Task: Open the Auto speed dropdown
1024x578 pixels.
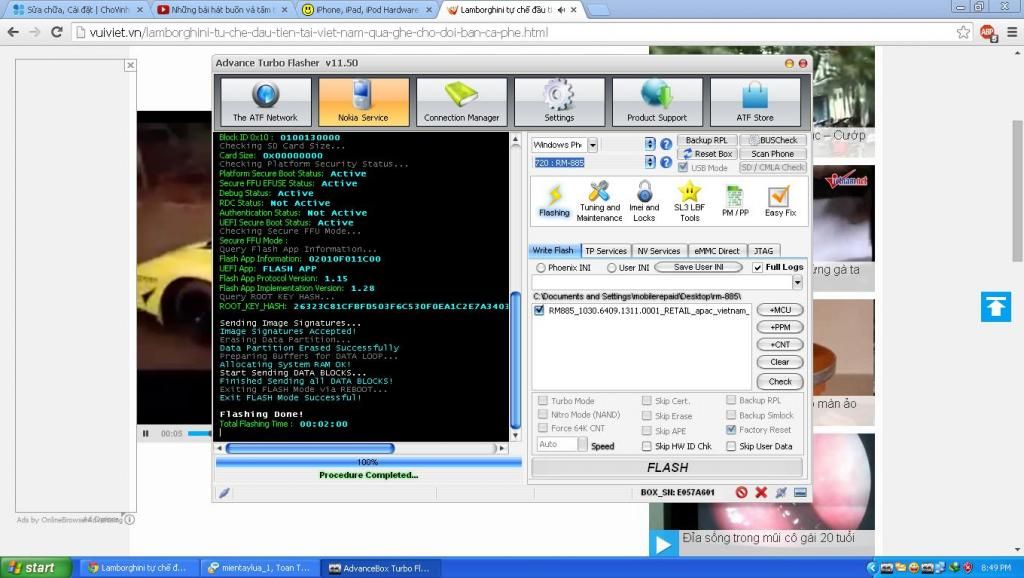Action: [583, 444]
